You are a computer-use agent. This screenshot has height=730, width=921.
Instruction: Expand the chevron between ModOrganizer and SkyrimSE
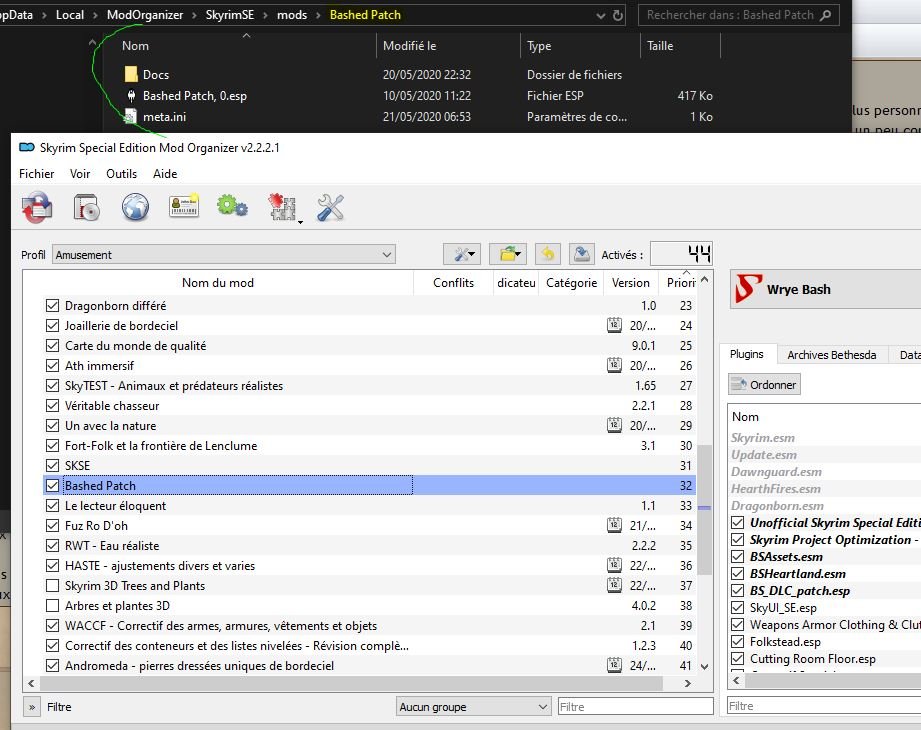[x=194, y=15]
